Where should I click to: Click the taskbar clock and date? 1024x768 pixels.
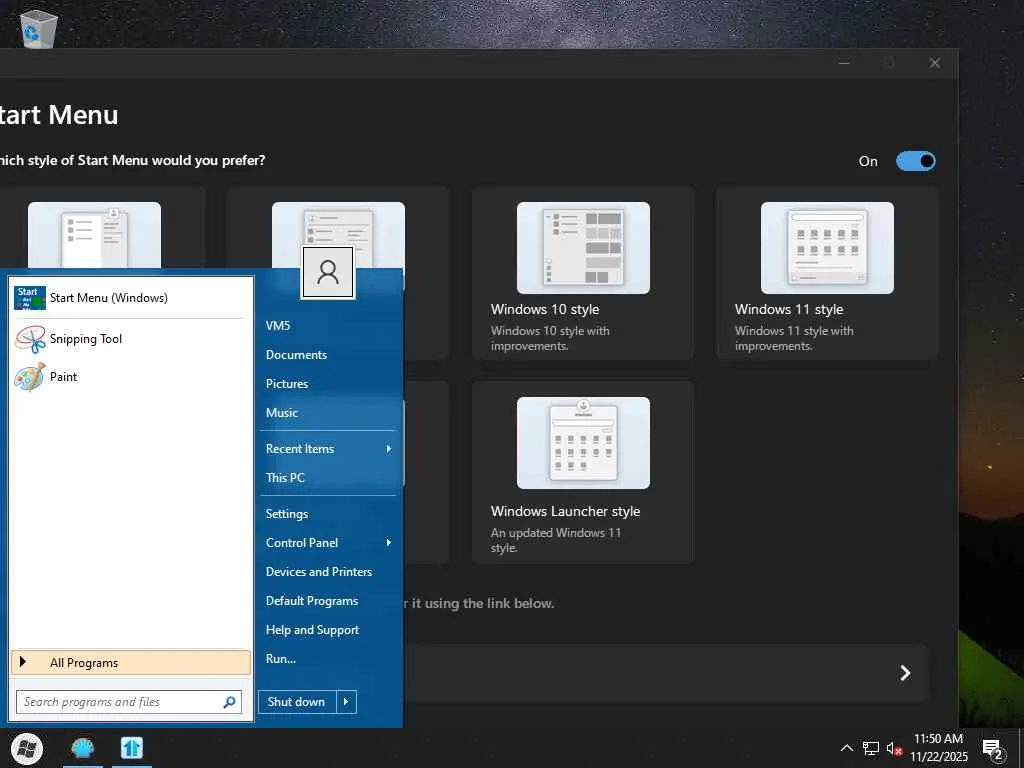pyautogui.click(x=938, y=748)
